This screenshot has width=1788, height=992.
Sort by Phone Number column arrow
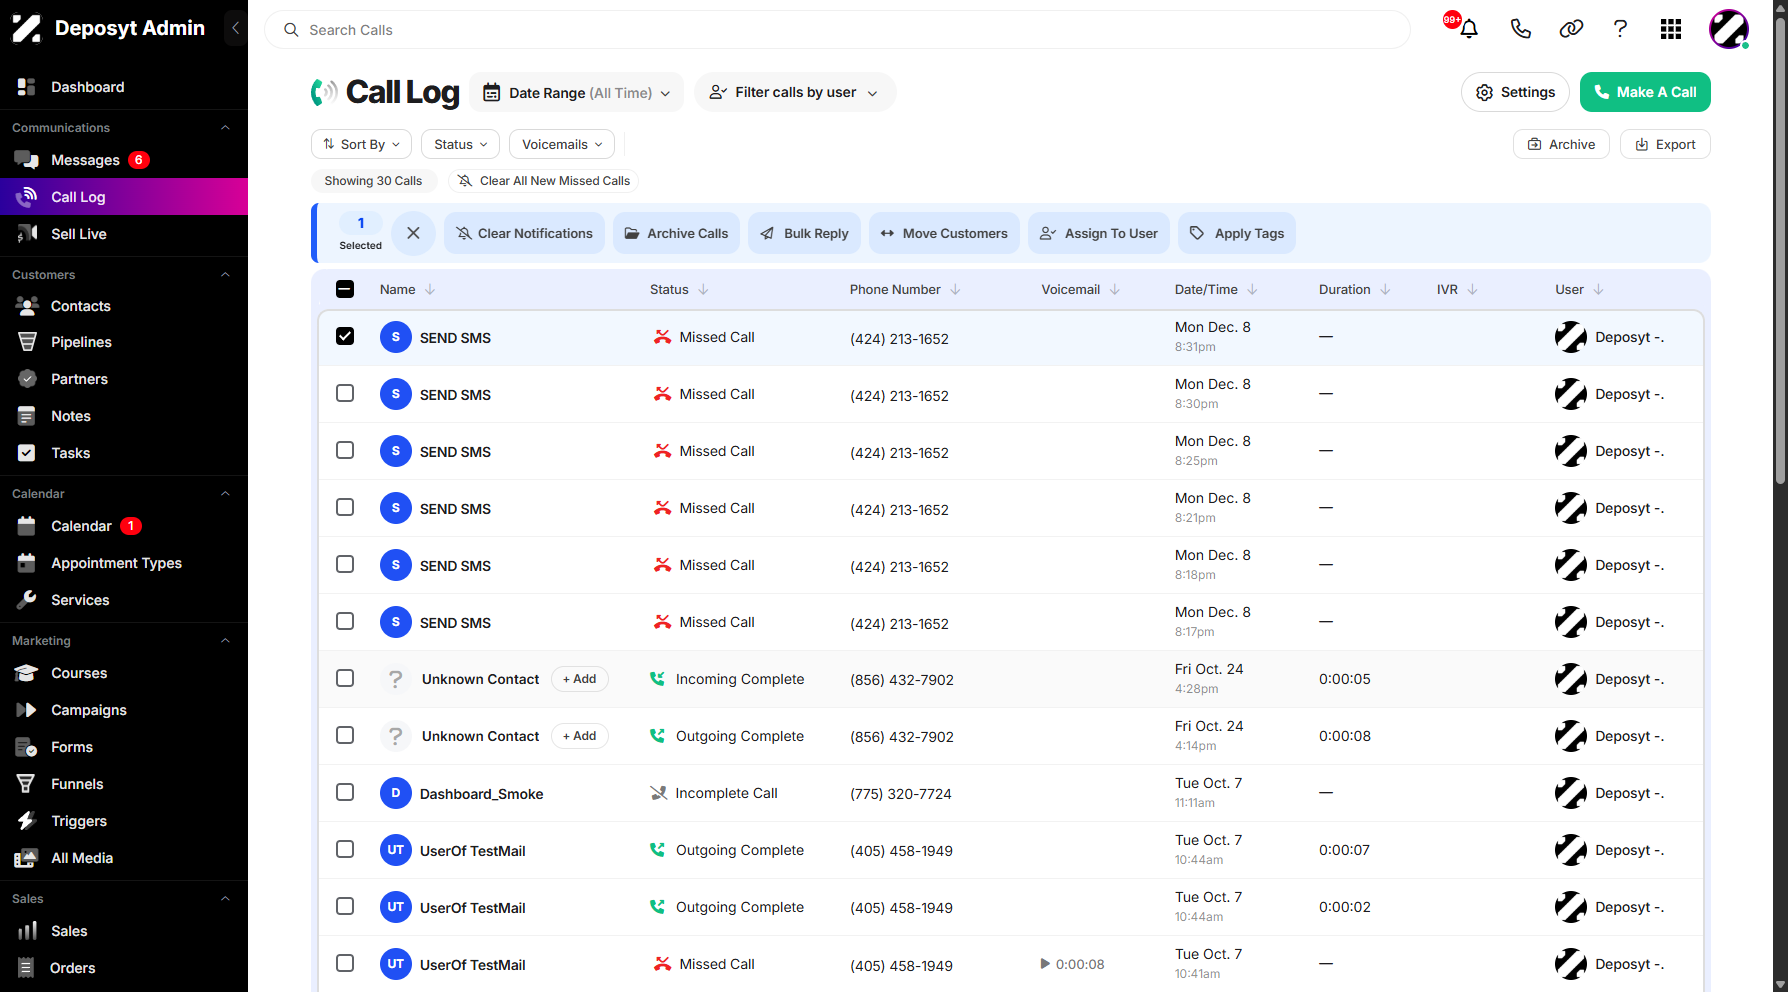coord(955,289)
